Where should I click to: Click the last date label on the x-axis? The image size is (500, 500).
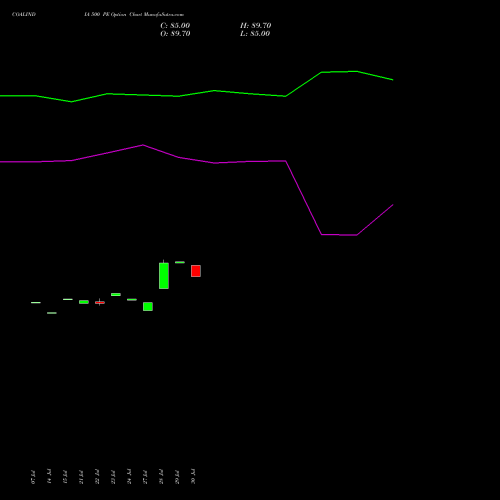pos(193,477)
